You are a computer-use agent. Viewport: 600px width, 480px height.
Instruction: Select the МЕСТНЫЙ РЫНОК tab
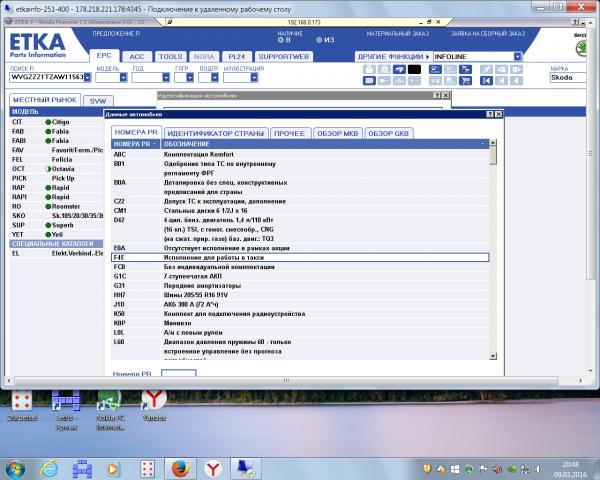point(45,100)
